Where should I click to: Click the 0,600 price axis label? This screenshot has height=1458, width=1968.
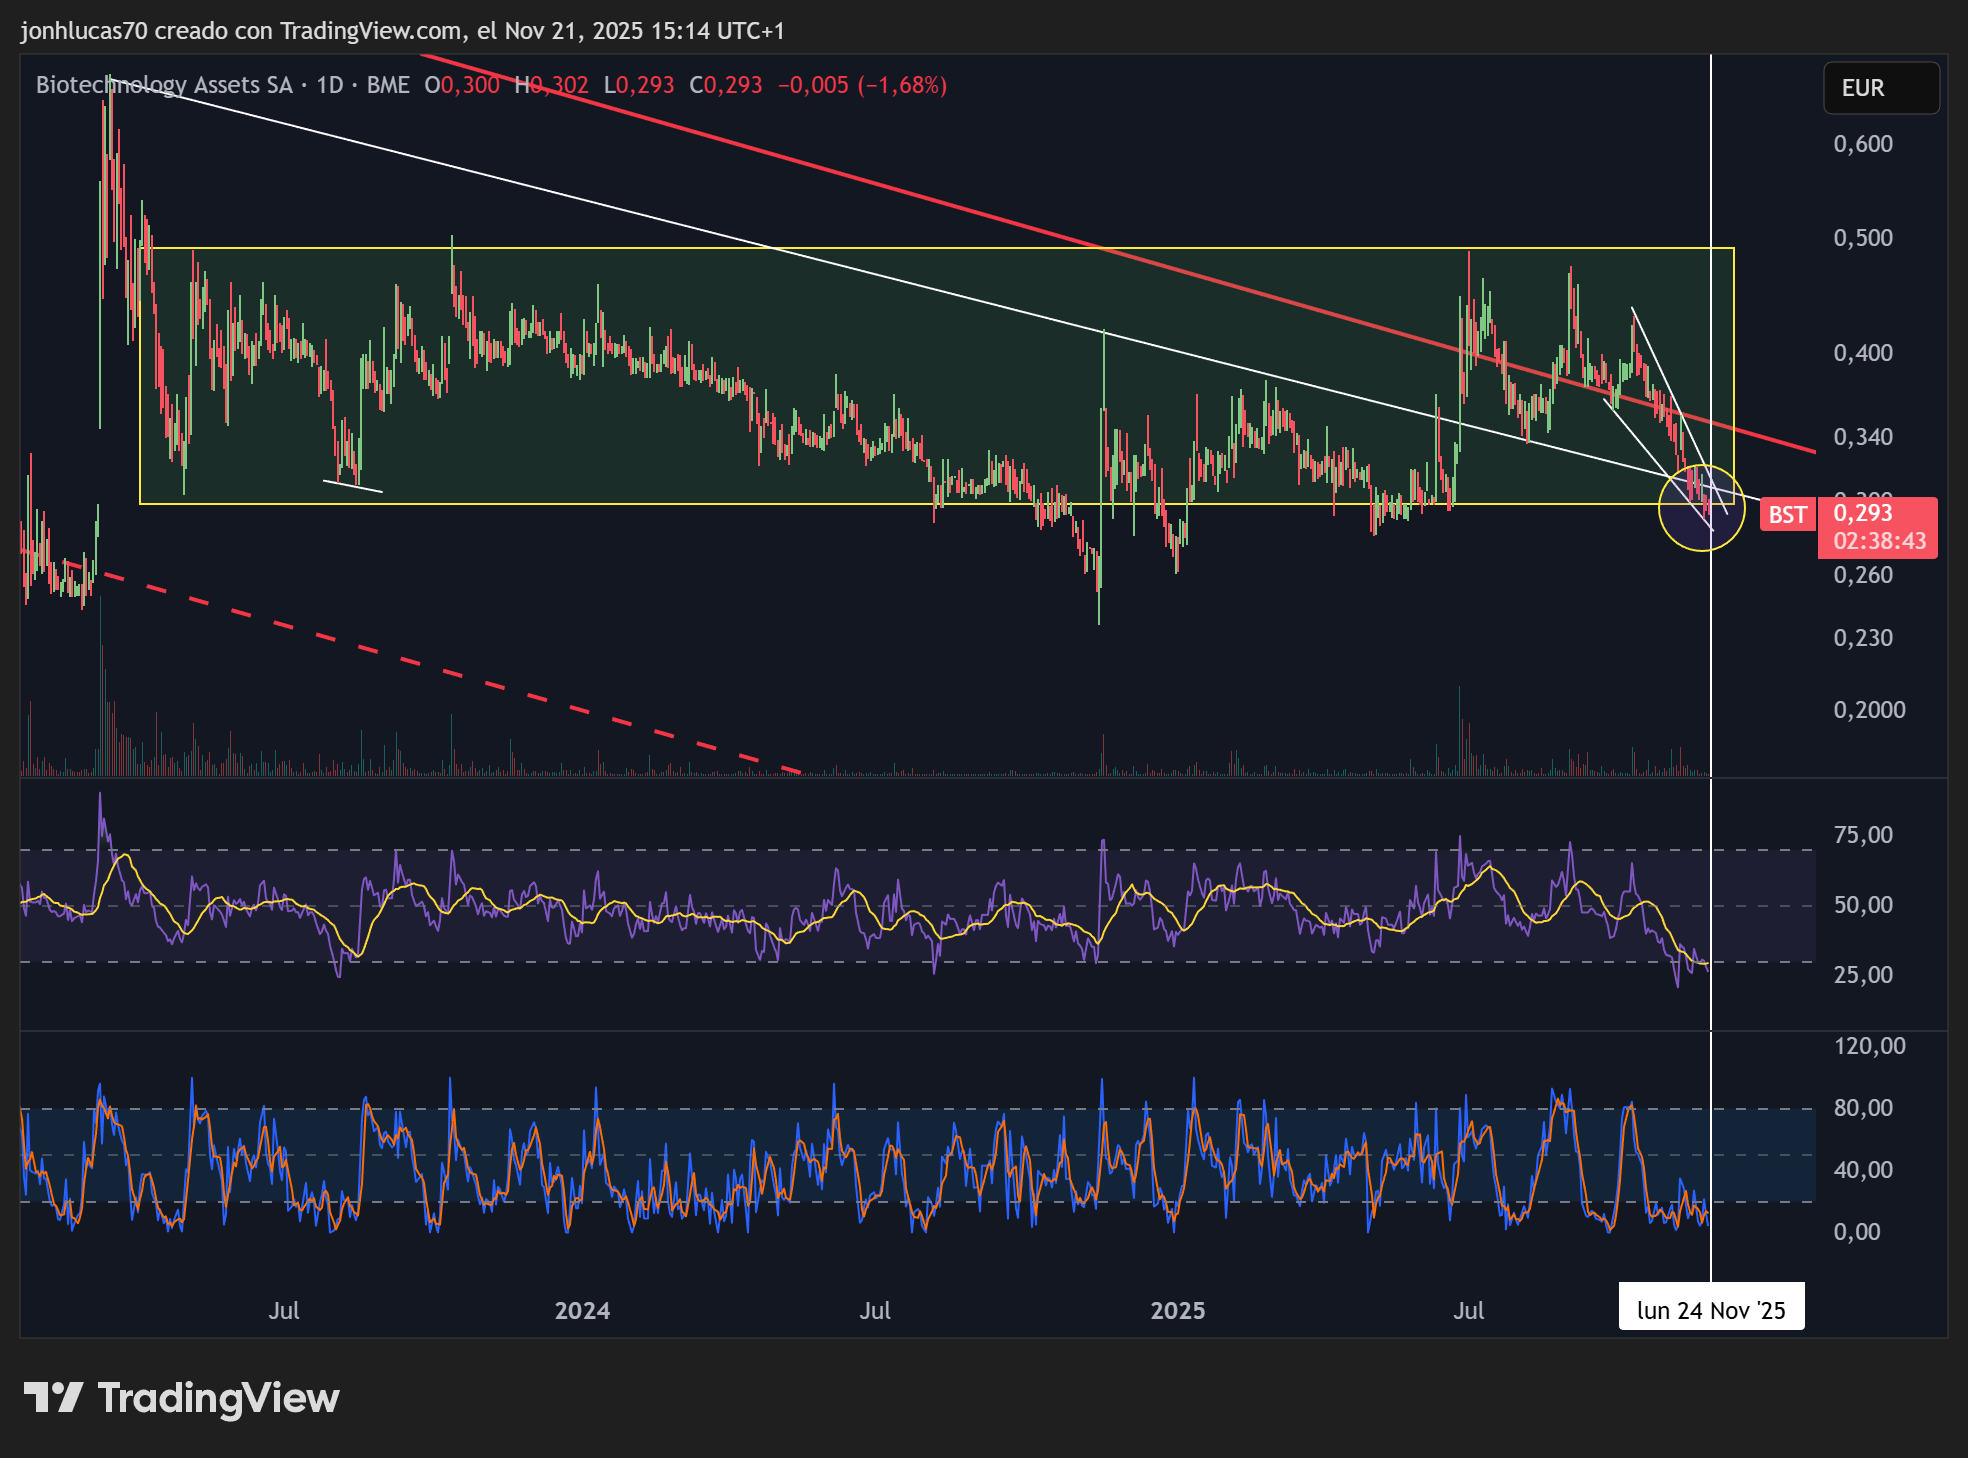pos(1862,144)
